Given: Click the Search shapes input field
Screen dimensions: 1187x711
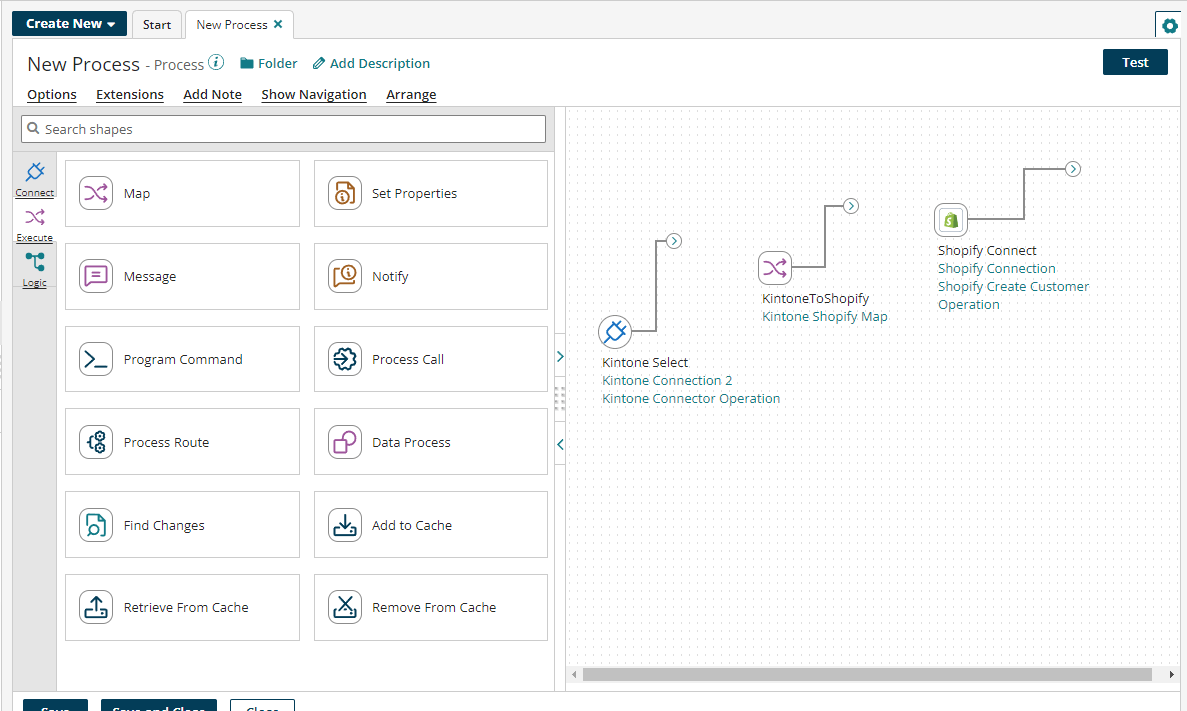Looking at the screenshot, I should [x=284, y=129].
